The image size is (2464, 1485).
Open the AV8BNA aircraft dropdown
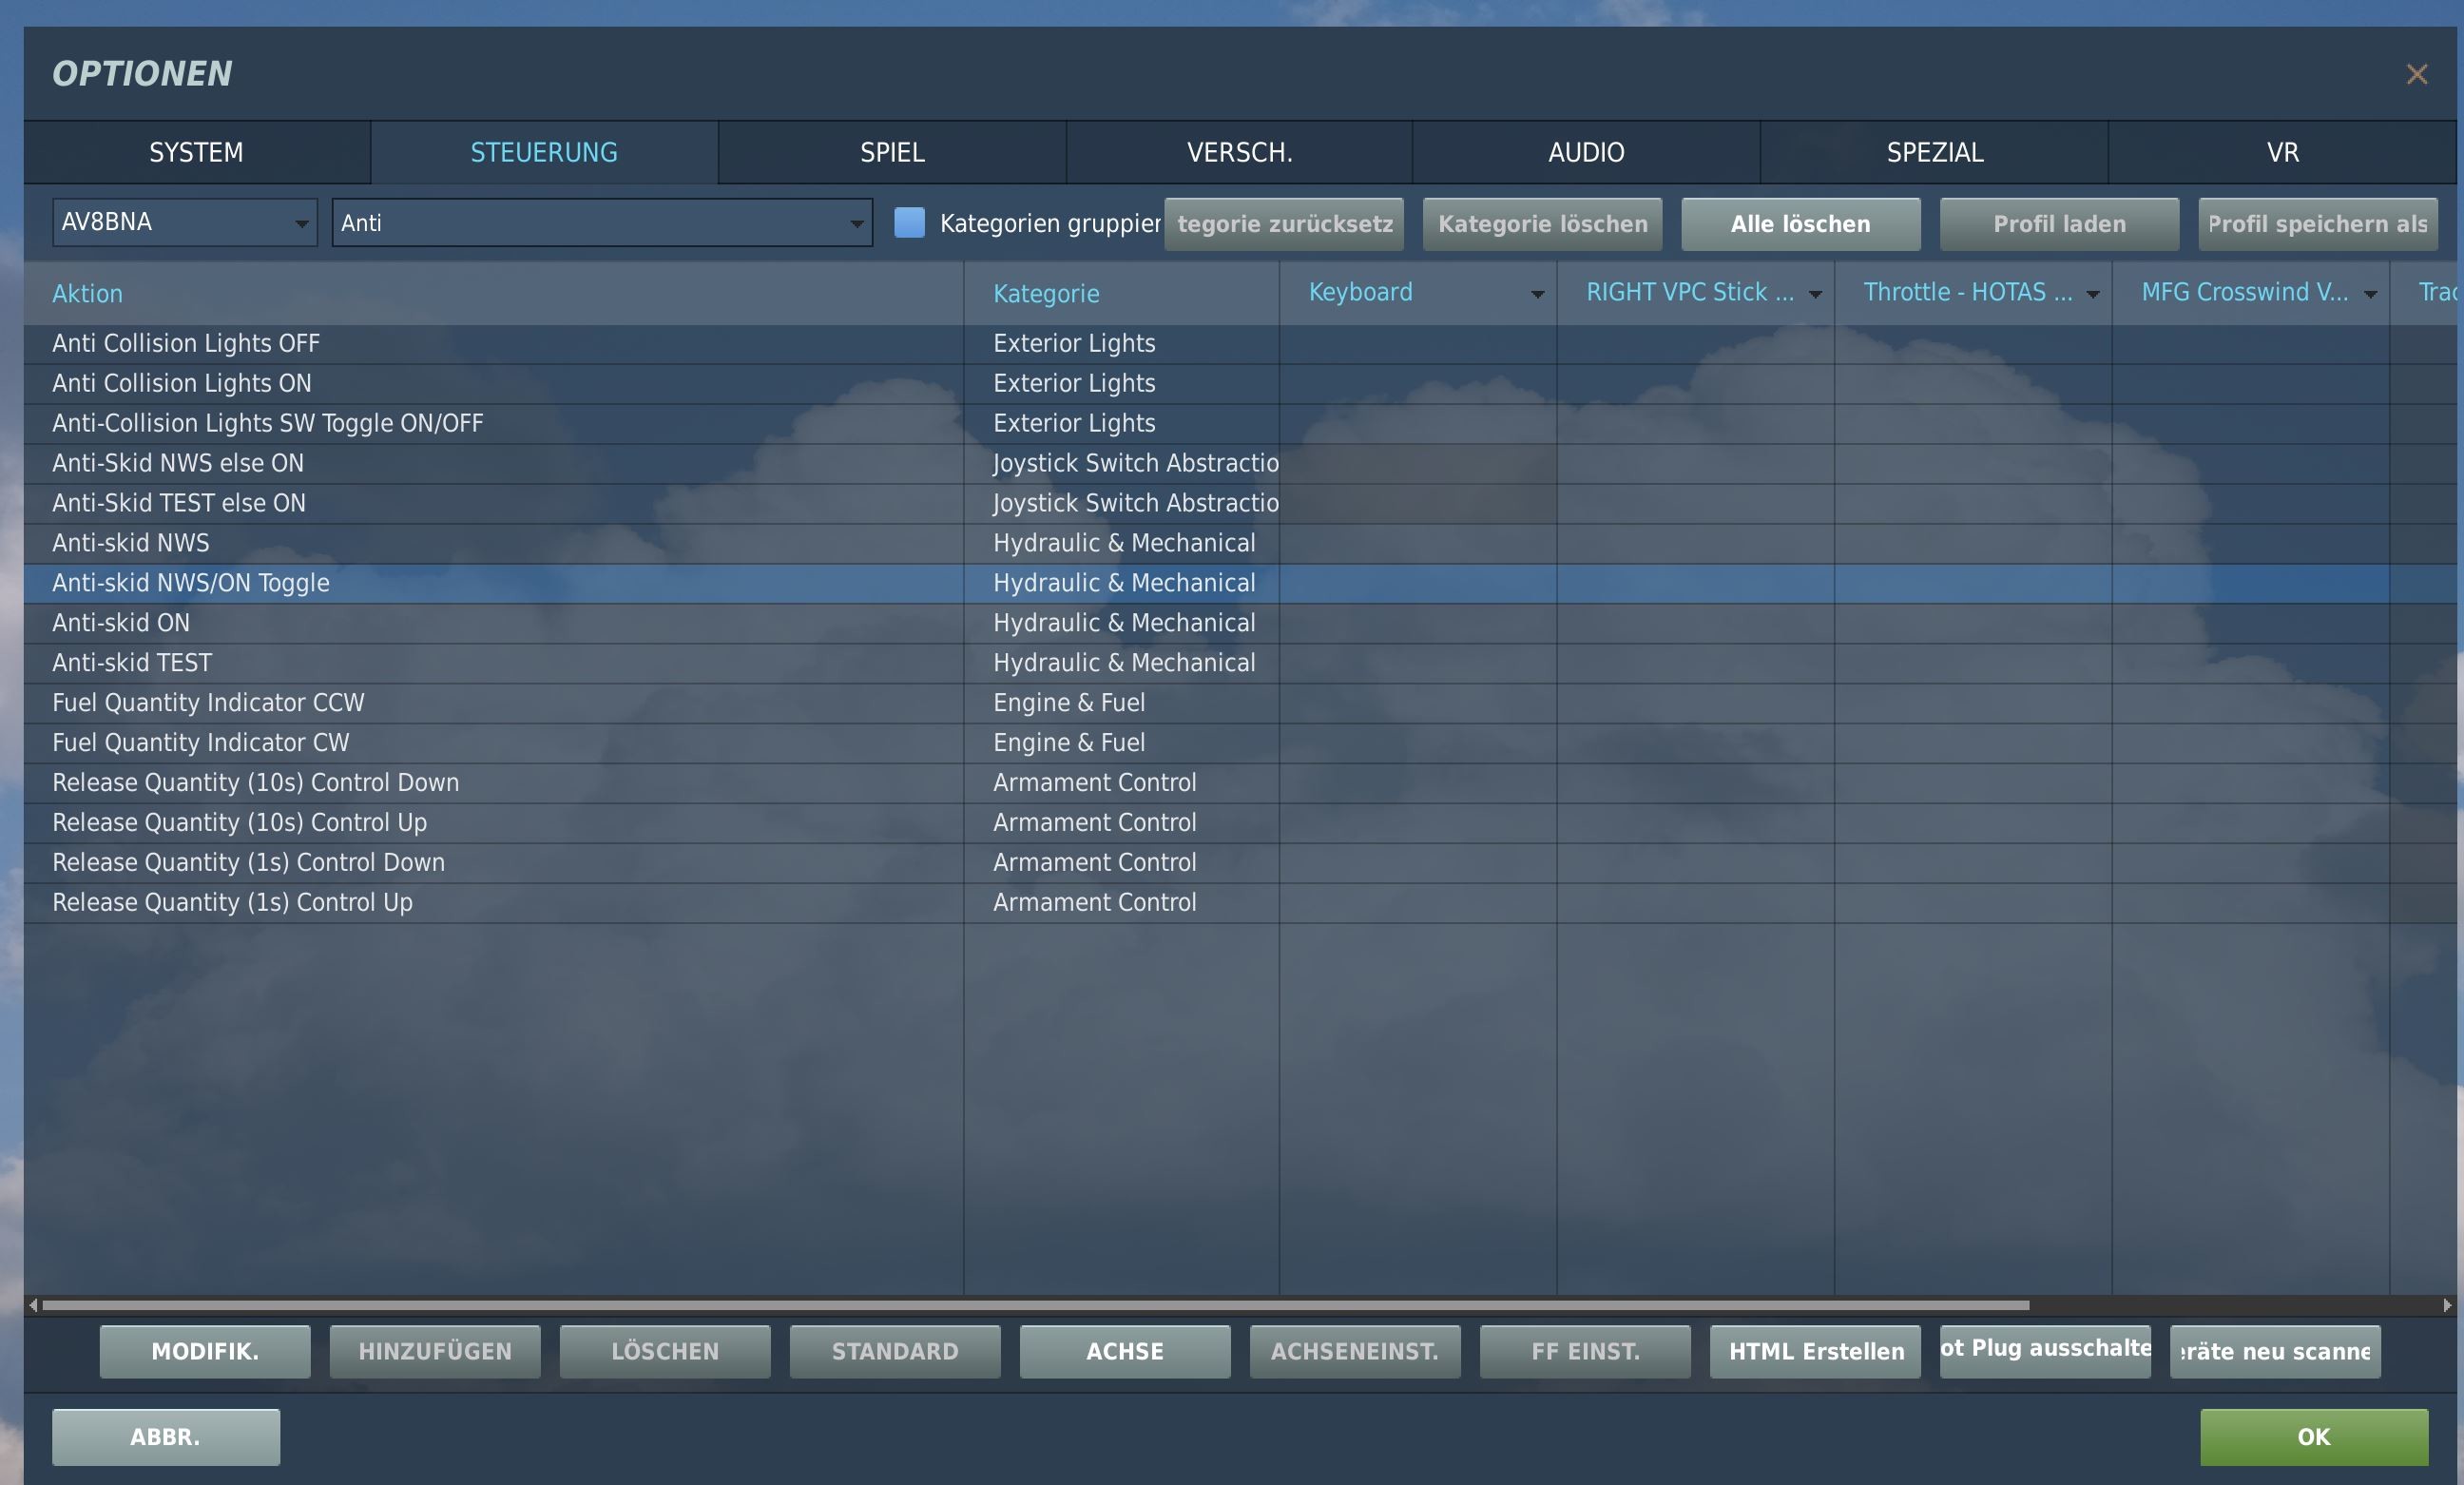[185, 222]
